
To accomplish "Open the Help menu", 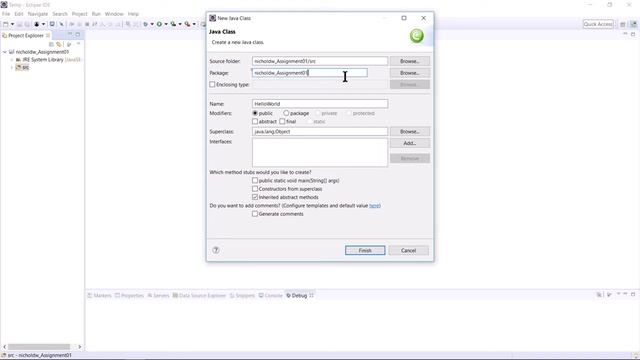I will coord(133,14).
